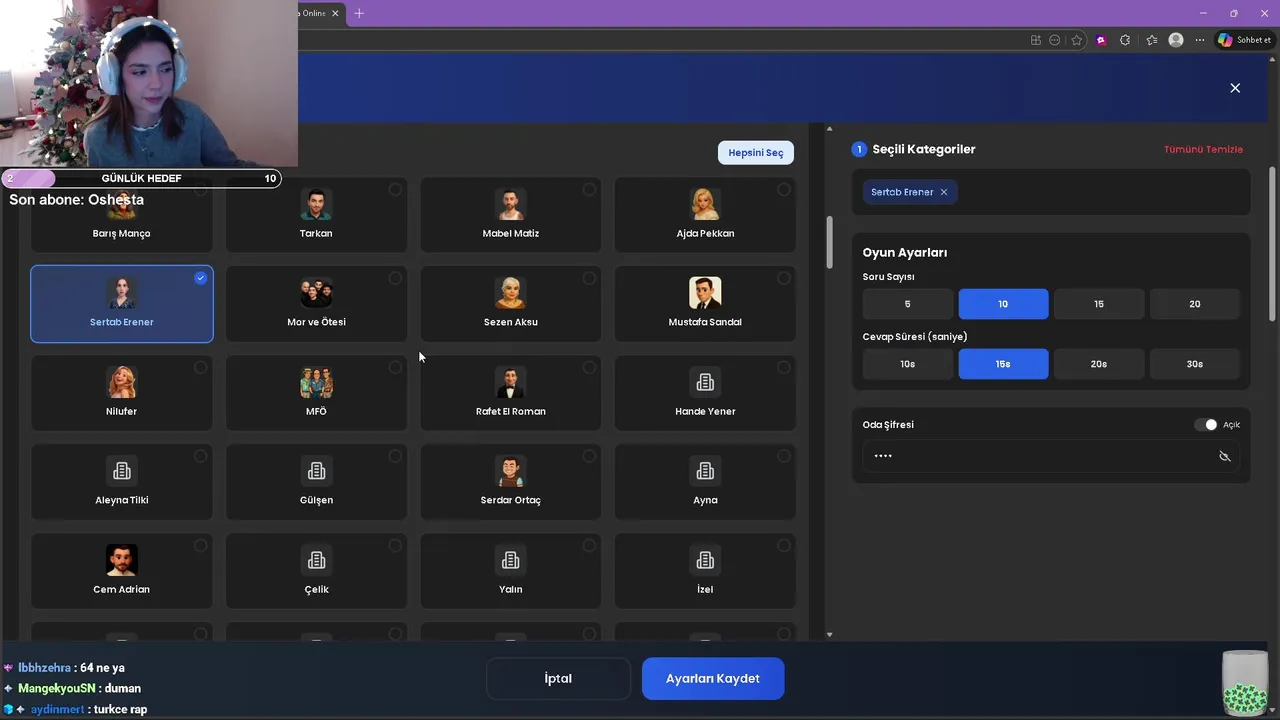Set answer time to 15s
The image size is (1280, 720).
click(1003, 364)
